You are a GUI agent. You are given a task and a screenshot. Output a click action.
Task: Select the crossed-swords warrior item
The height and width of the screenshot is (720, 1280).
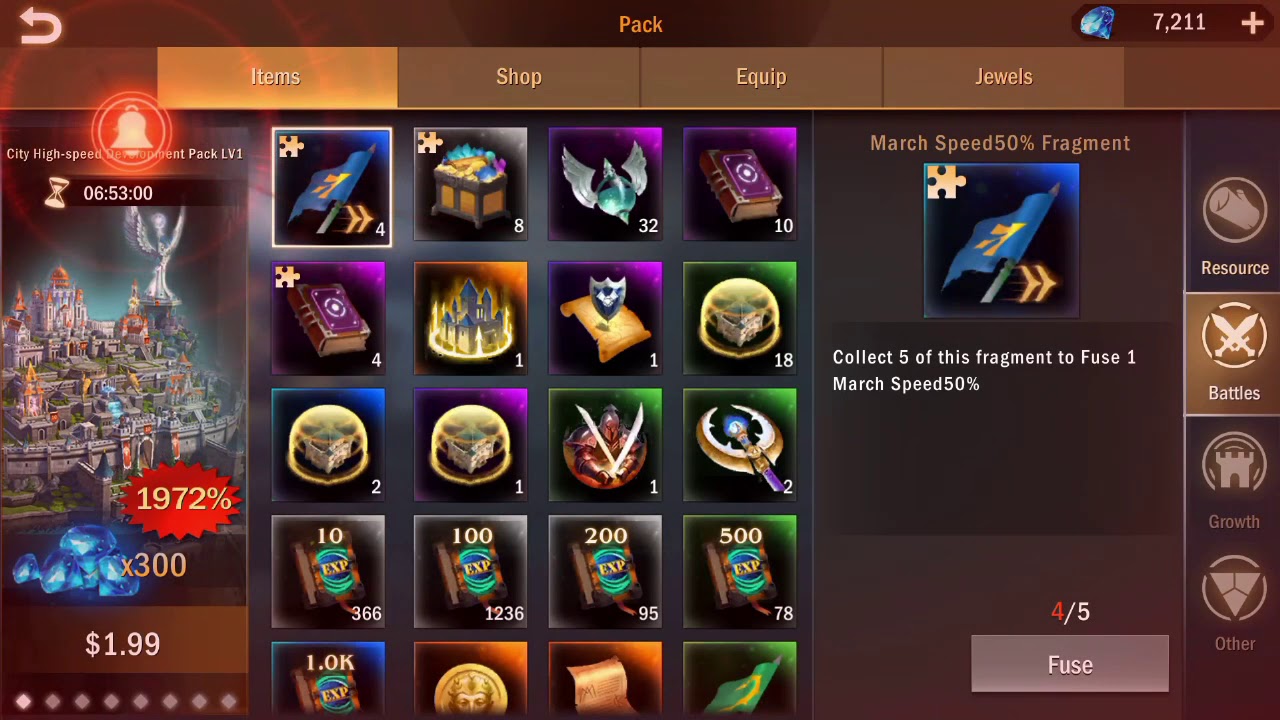coord(605,445)
